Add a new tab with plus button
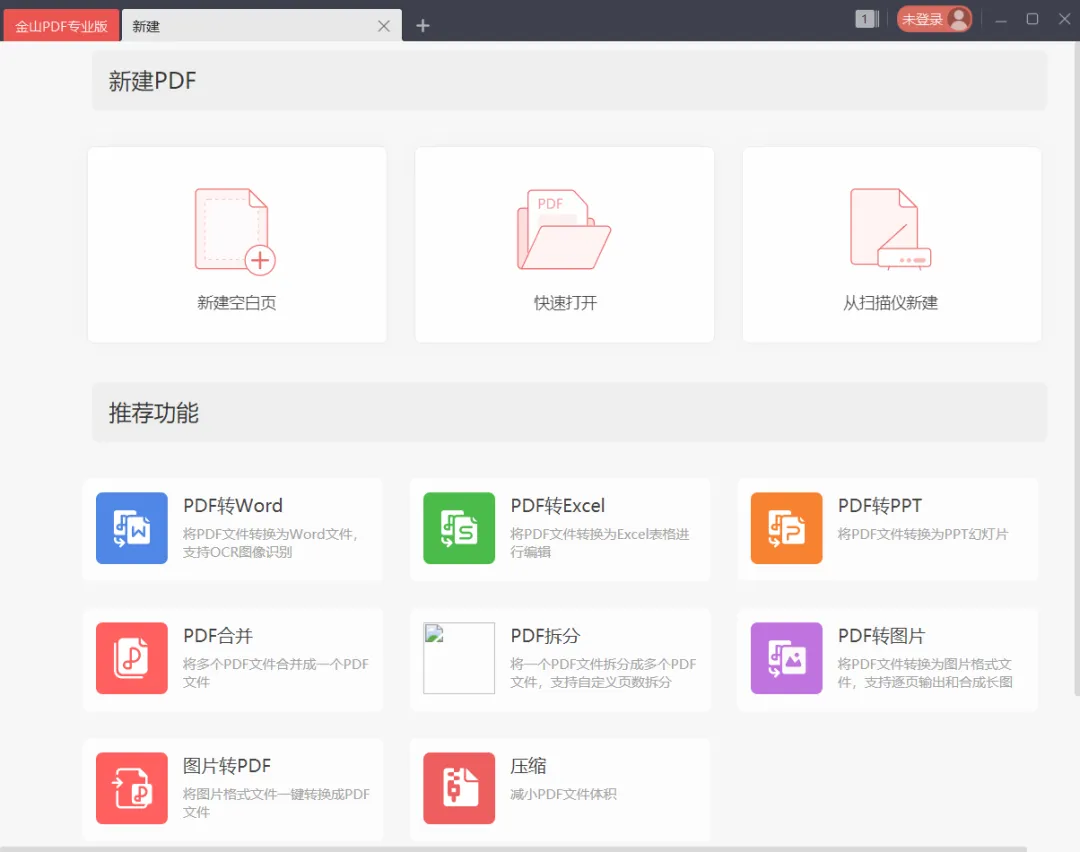Image resolution: width=1080 pixels, height=852 pixels. tap(423, 26)
